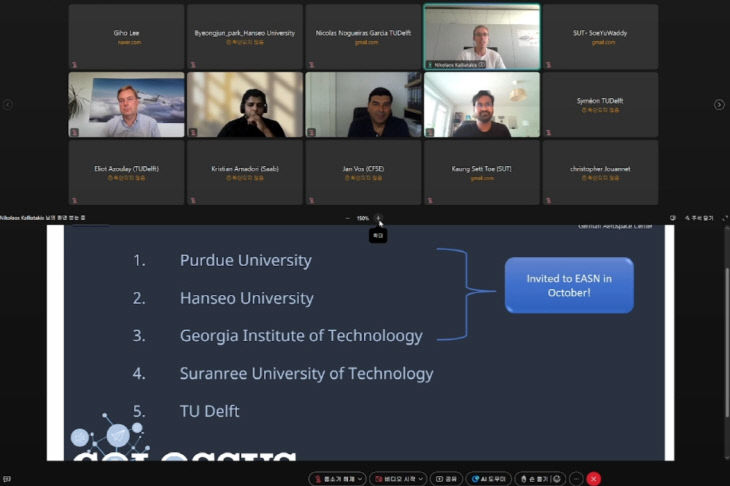730x486 pixels.
Task: Click the 150% zoom level value
Action: [x=363, y=218]
